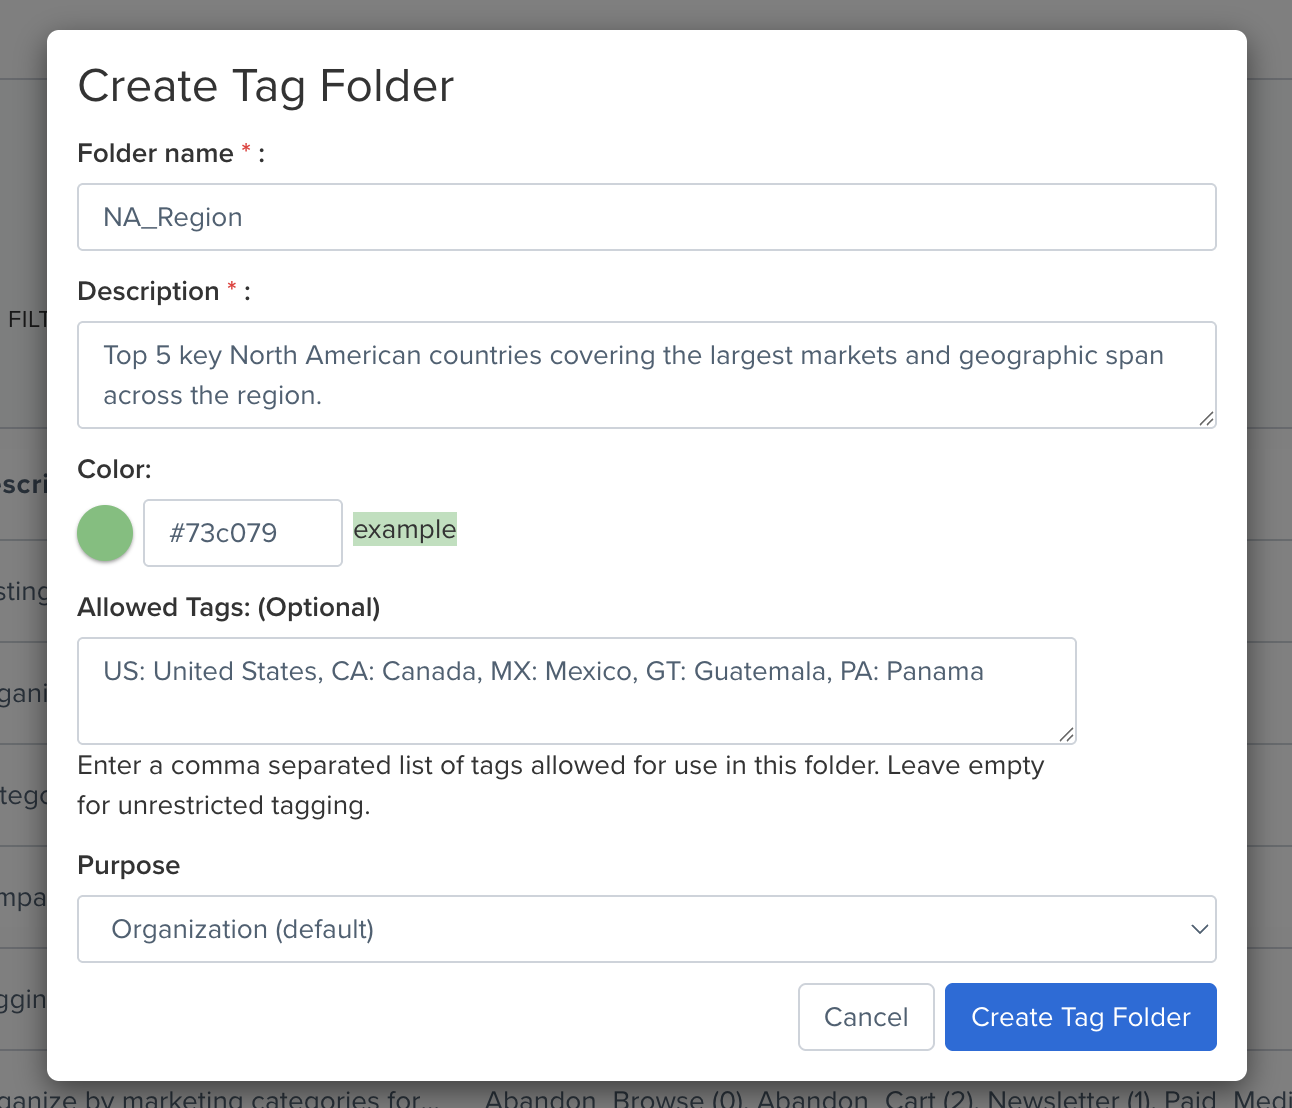Click the required asterisk next to Folder name
Viewport: 1292px width, 1108px height.
tap(245, 146)
